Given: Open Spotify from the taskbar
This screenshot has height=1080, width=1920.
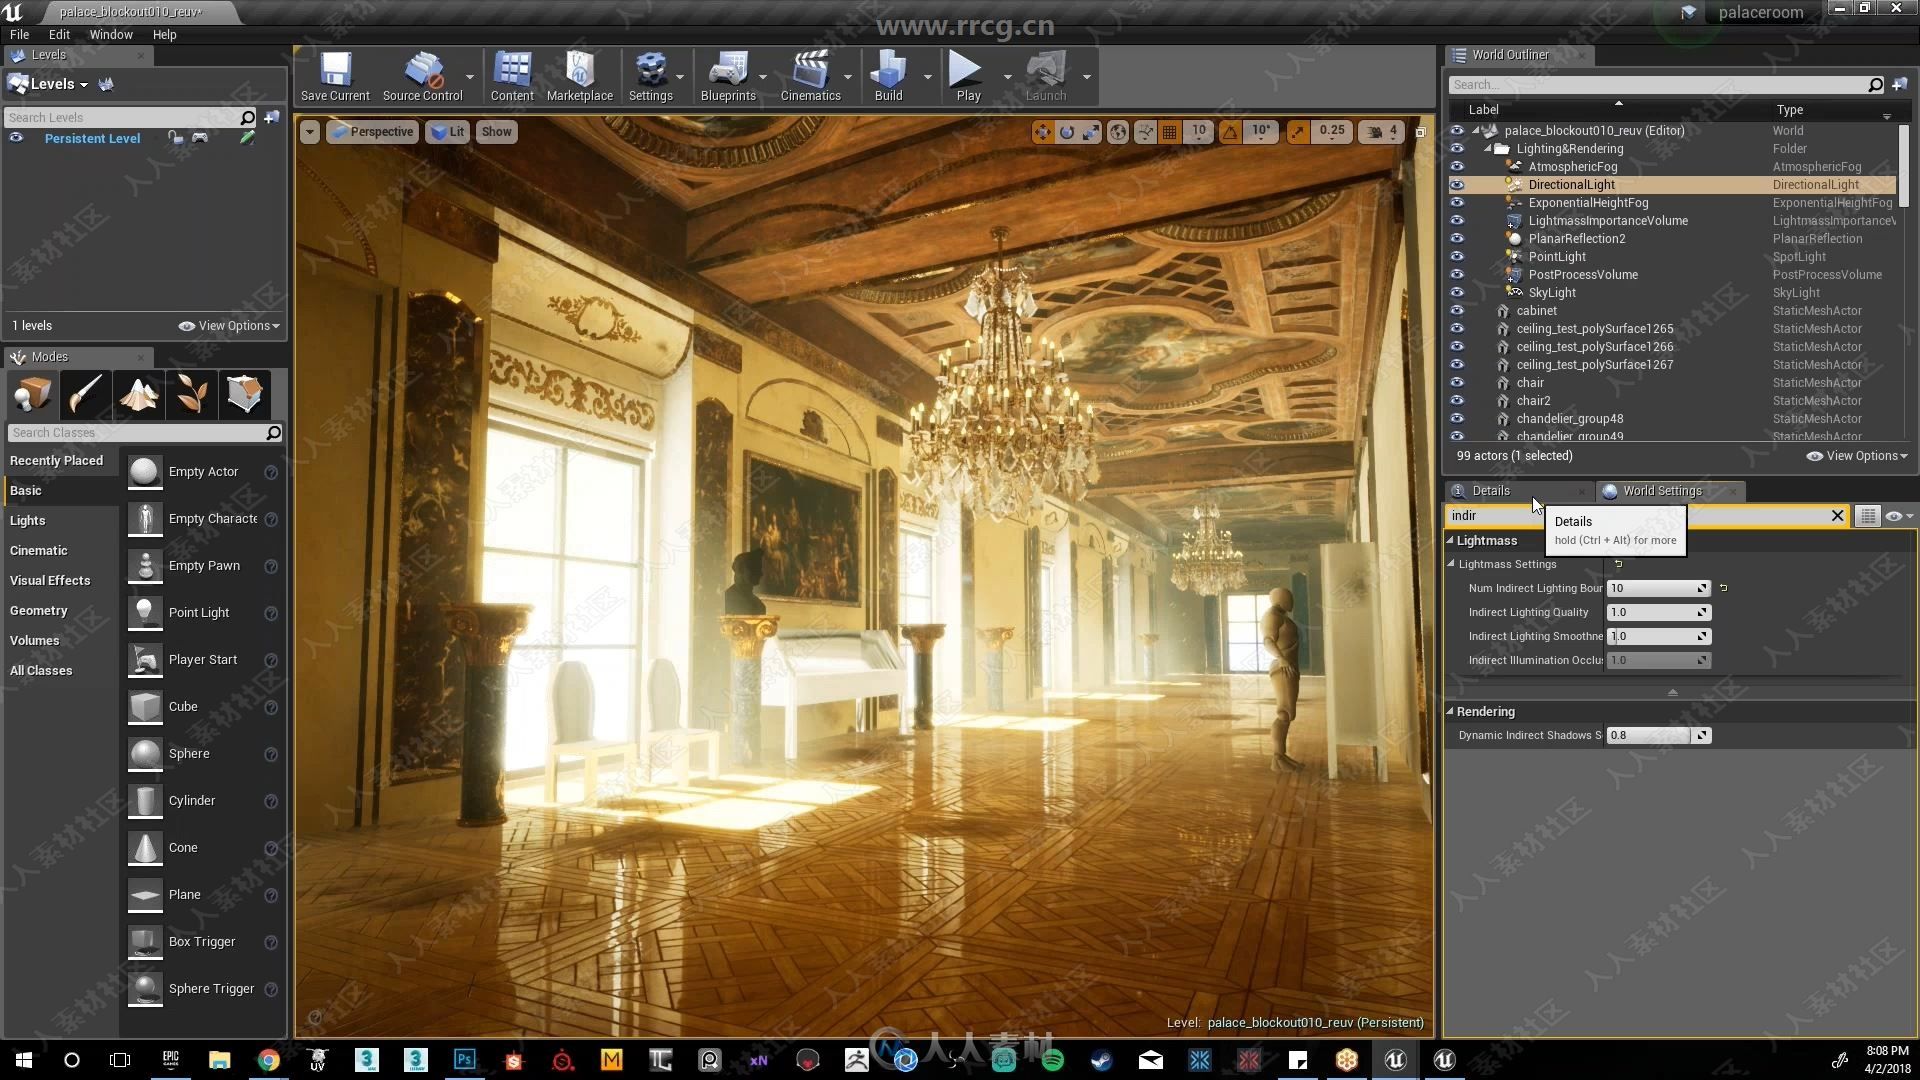Looking at the screenshot, I should pos(1053,1060).
